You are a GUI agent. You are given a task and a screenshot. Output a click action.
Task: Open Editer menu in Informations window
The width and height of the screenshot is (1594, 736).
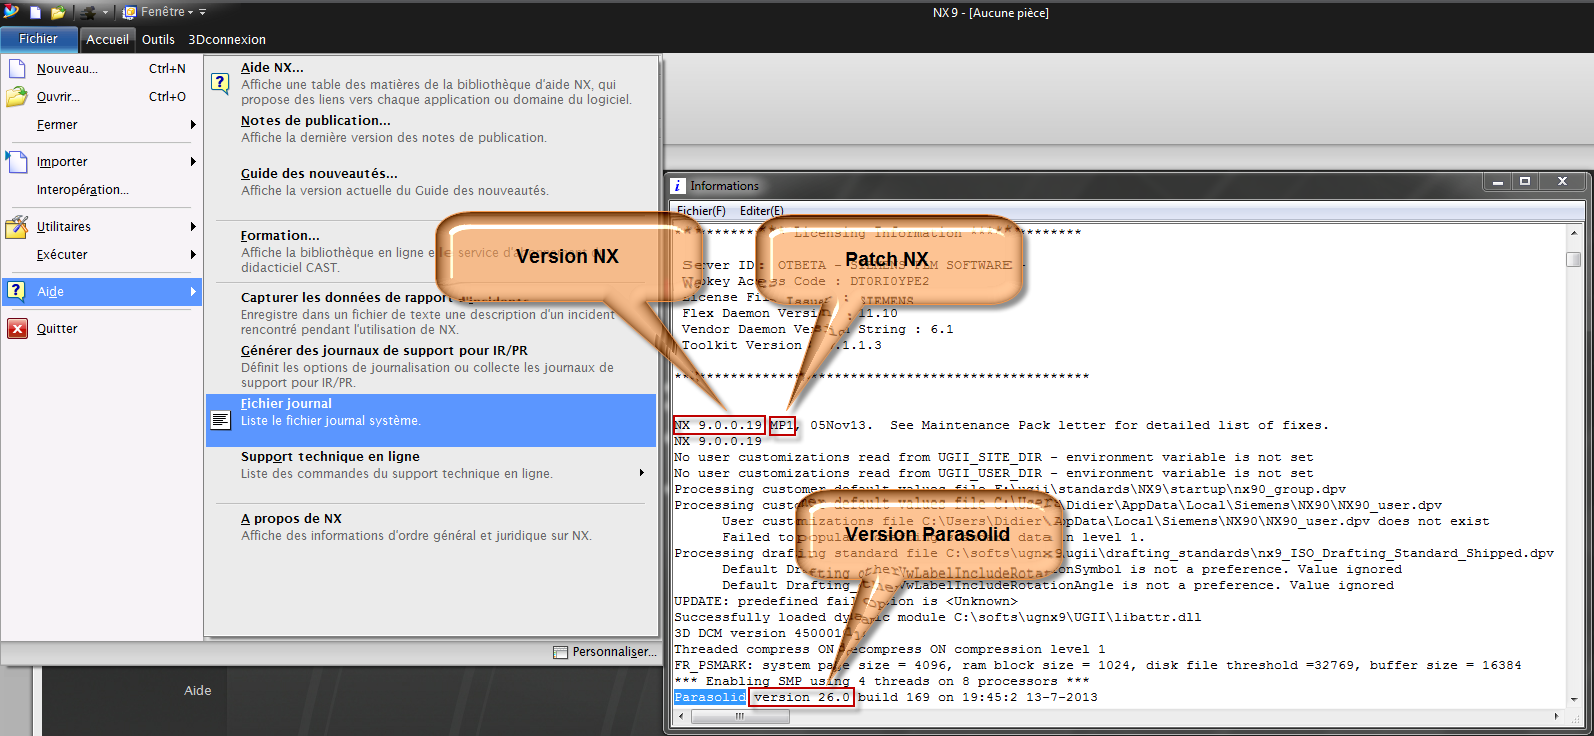click(x=761, y=211)
